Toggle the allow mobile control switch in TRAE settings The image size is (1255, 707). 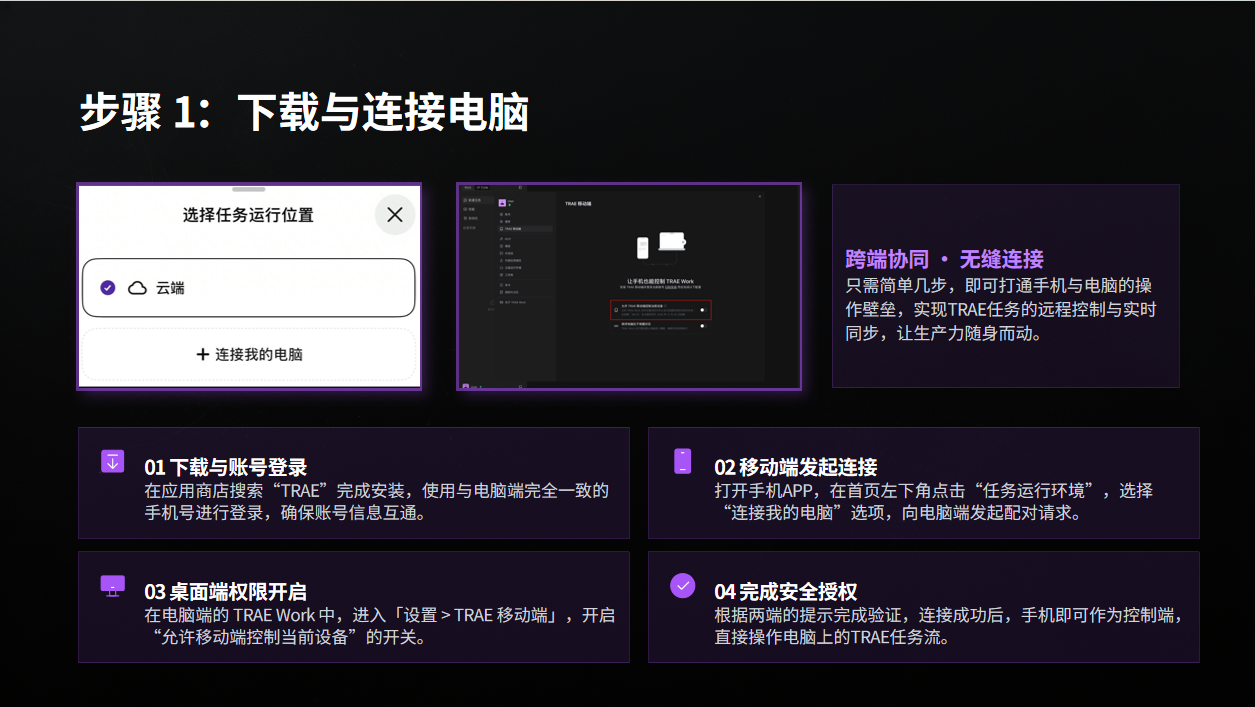(703, 310)
